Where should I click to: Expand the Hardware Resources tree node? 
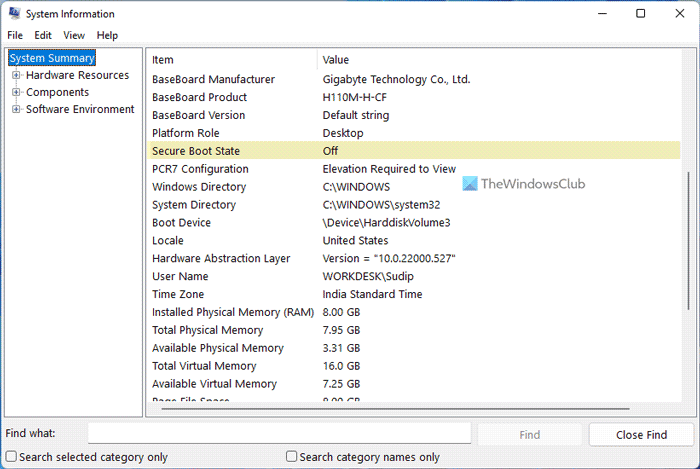point(17,75)
